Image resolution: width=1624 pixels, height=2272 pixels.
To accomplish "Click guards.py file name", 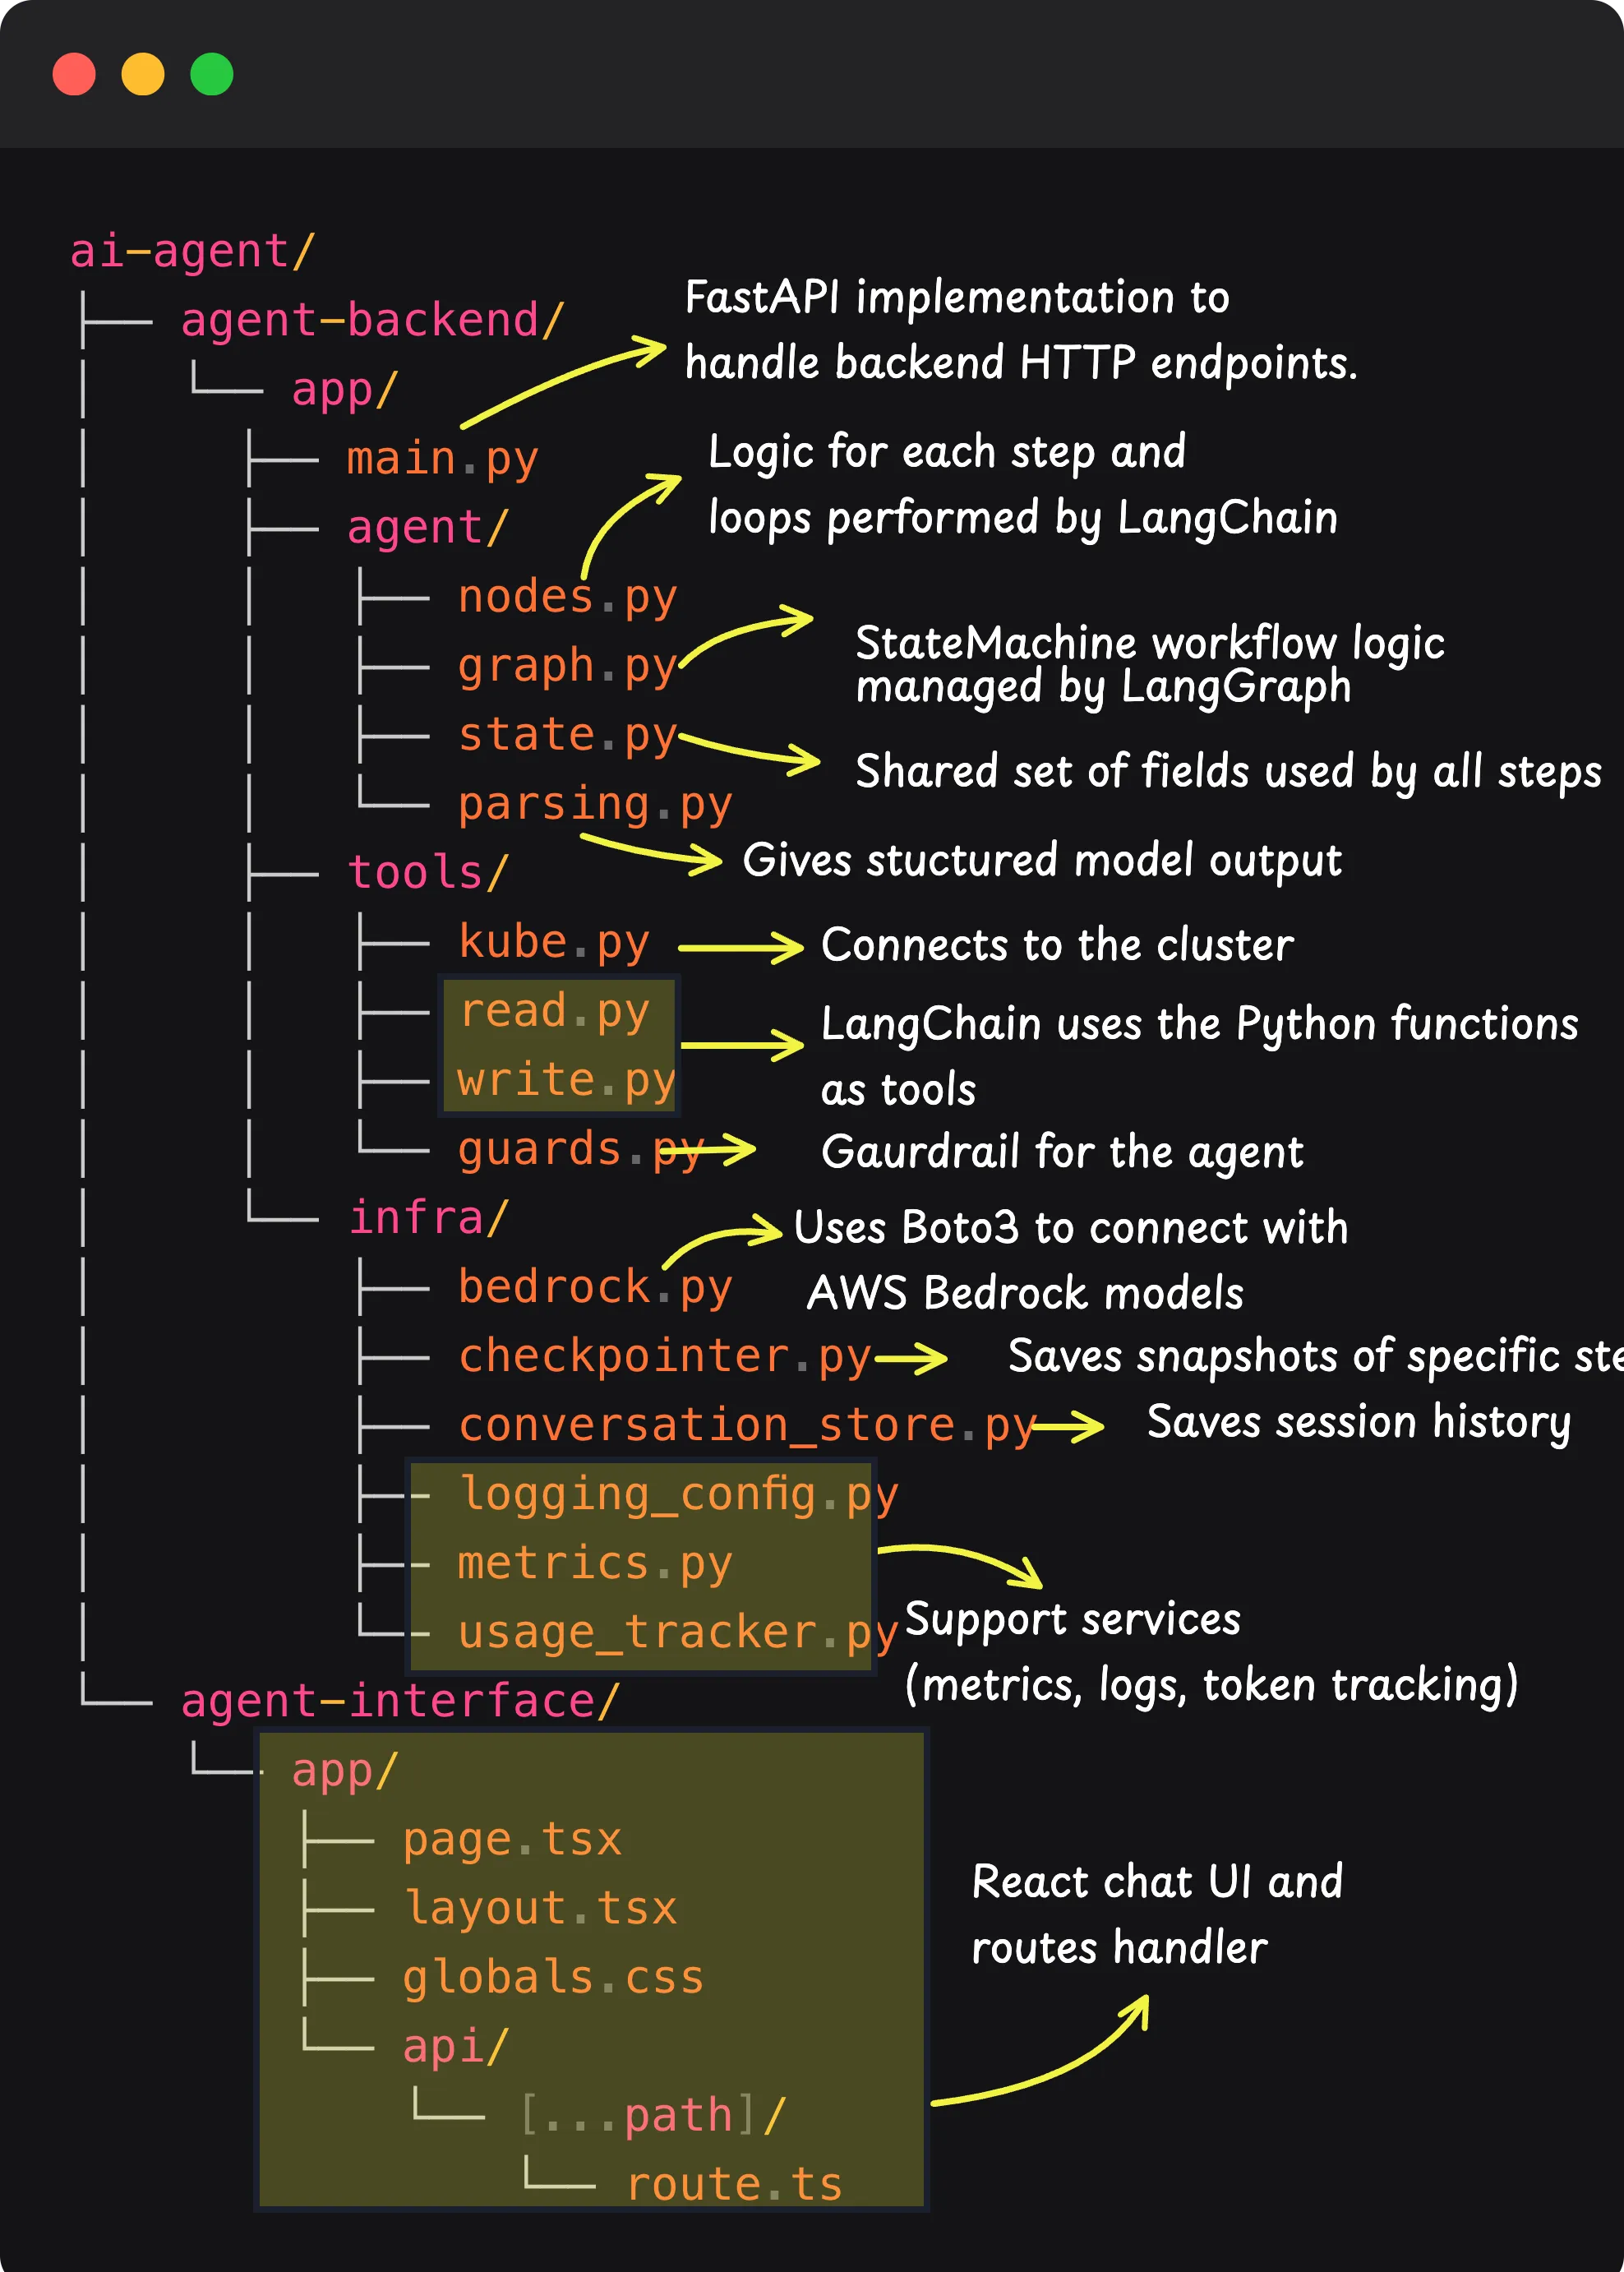I will [581, 1149].
